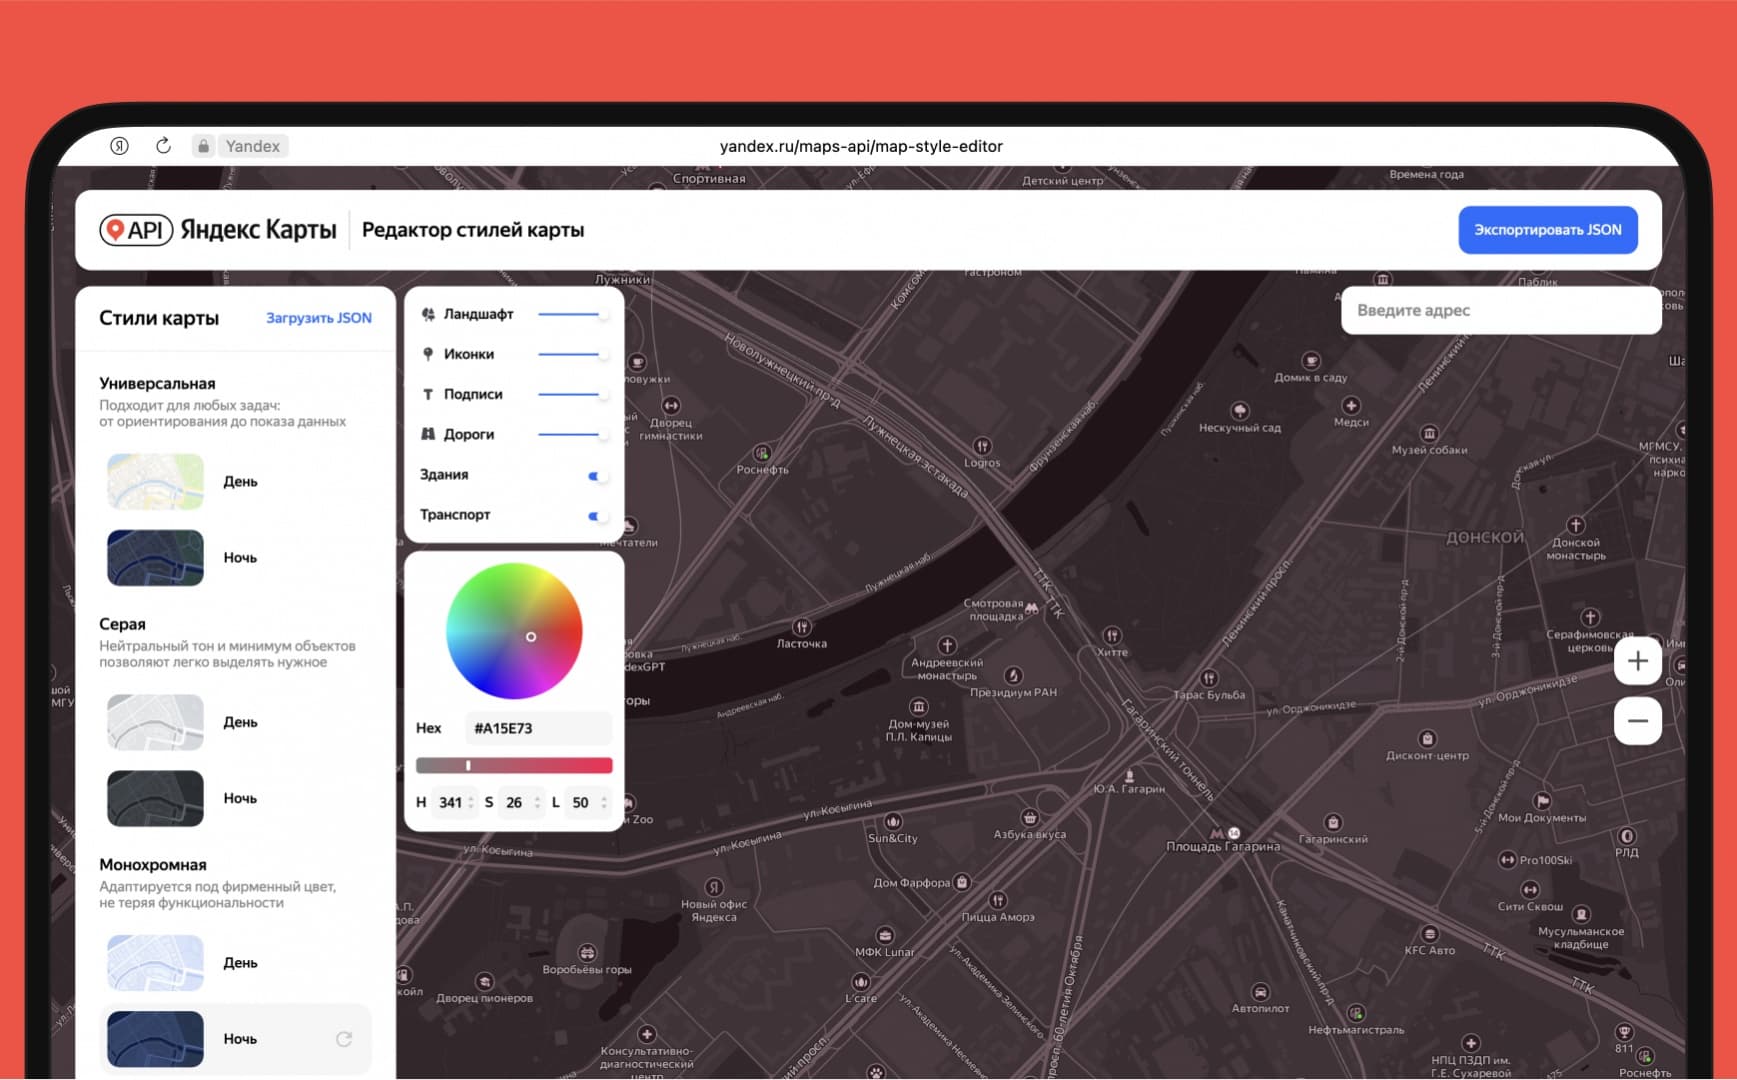Click the Введите адрес search field
This screenshot has width=1737, height=1080.
click(x=1501, y=310)
